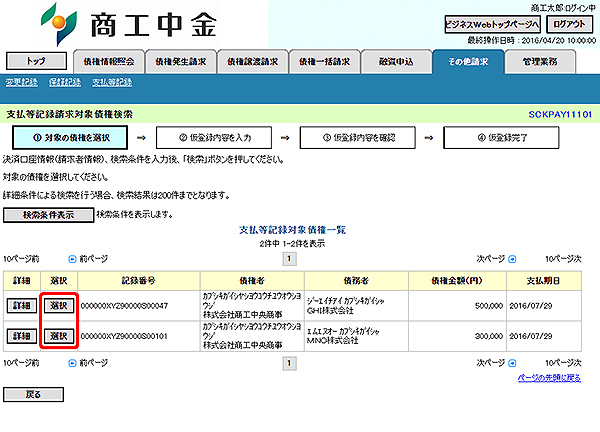The image size is (600, 432).
Task: Click the previous-page arrow icon below the table
Action: pyautogui.click(x=72, y=363)
